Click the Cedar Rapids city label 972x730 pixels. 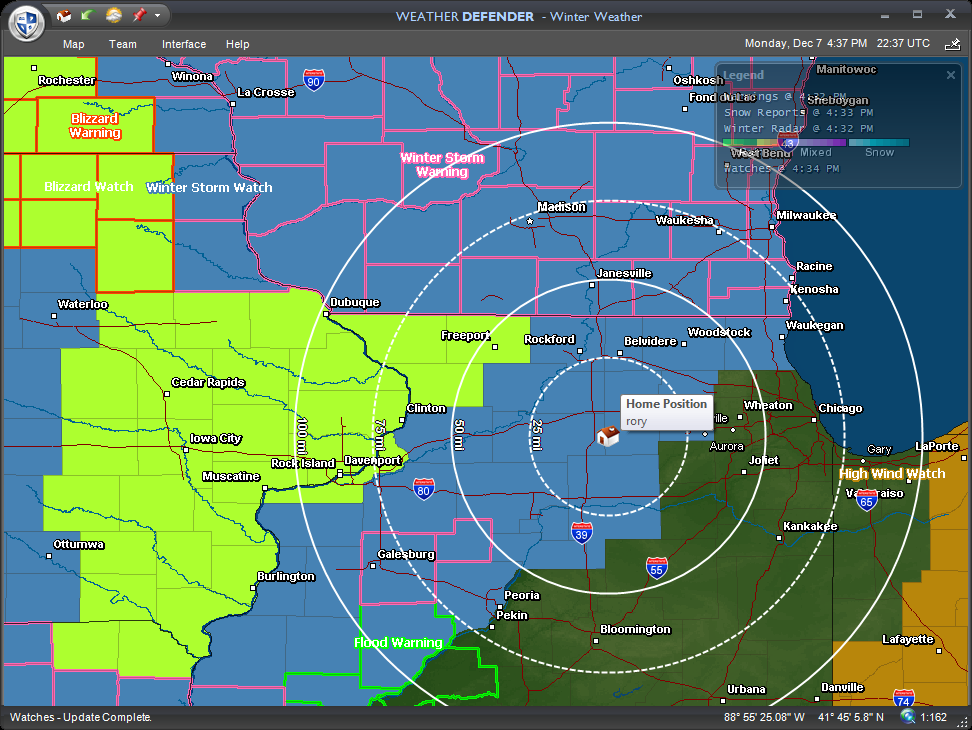pyautogui.click(x=208, y=382)
